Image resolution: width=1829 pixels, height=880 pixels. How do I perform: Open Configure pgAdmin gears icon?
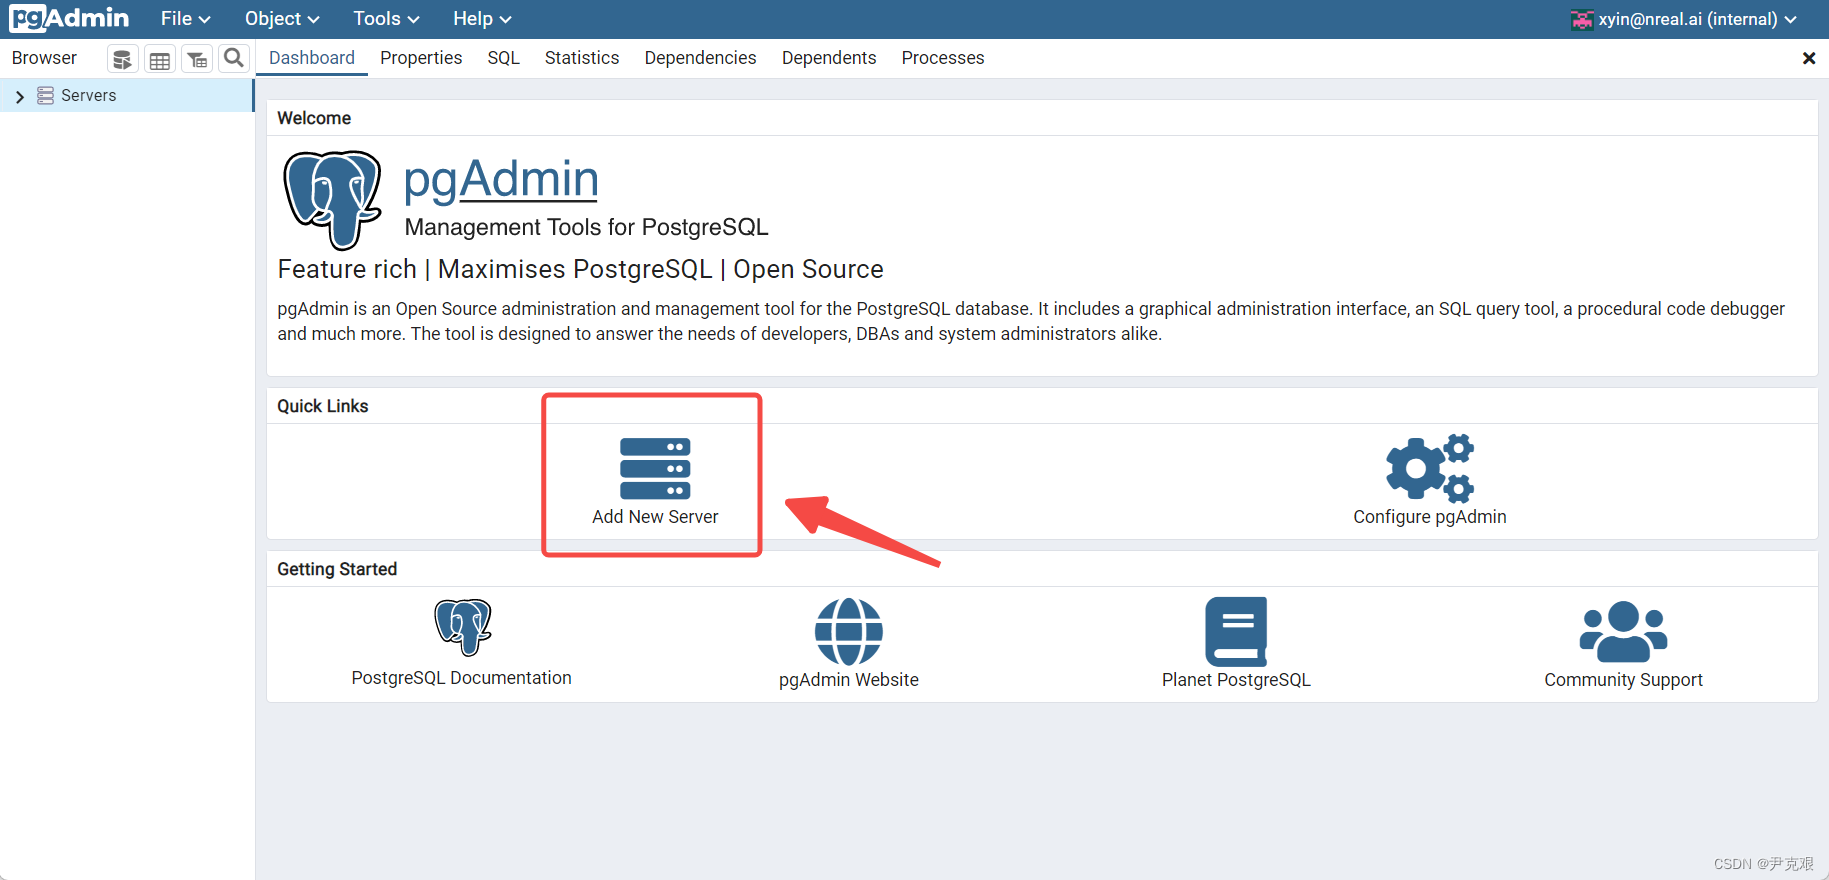(1430, 468)
